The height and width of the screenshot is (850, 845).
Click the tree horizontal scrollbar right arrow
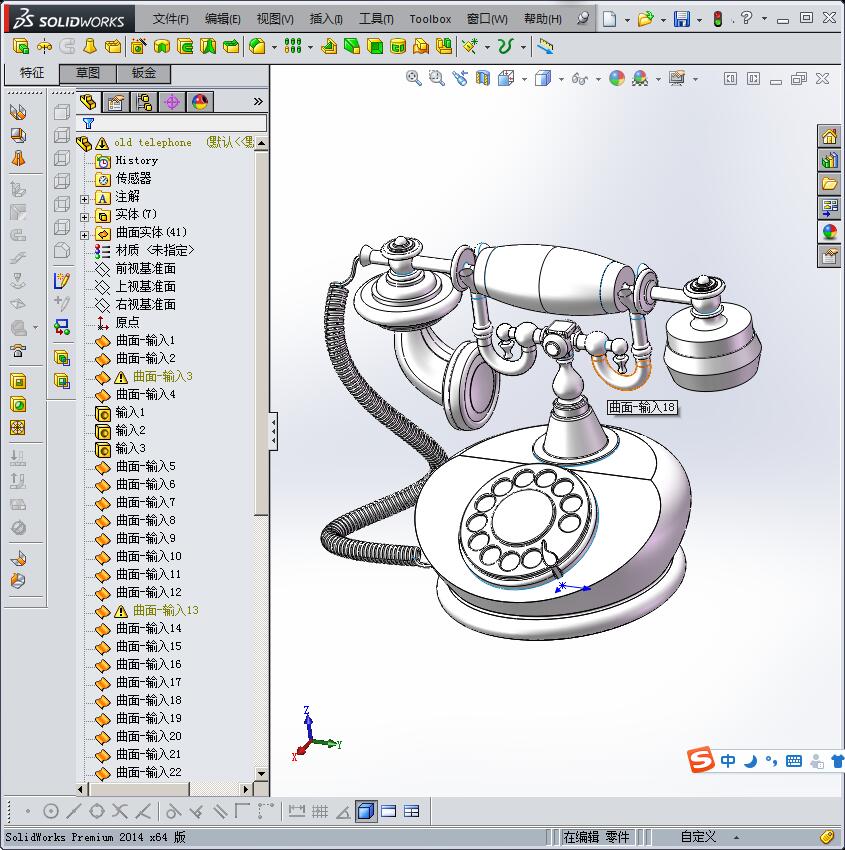246,789
